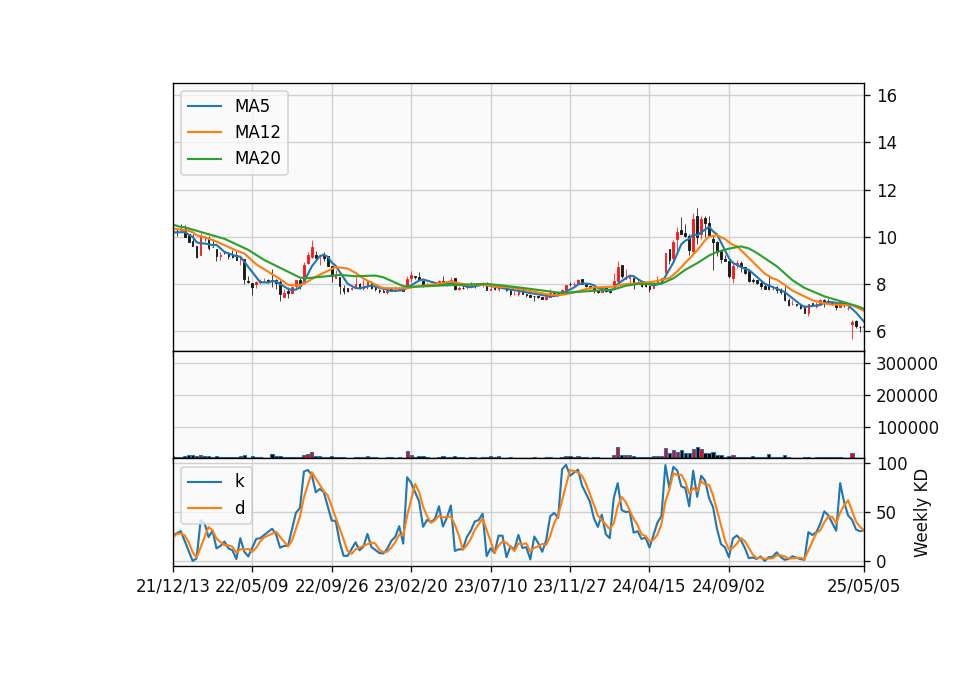960x690 pixels.
Task: Click the 22/05/09 date axis label
Action: click(252, 586)
